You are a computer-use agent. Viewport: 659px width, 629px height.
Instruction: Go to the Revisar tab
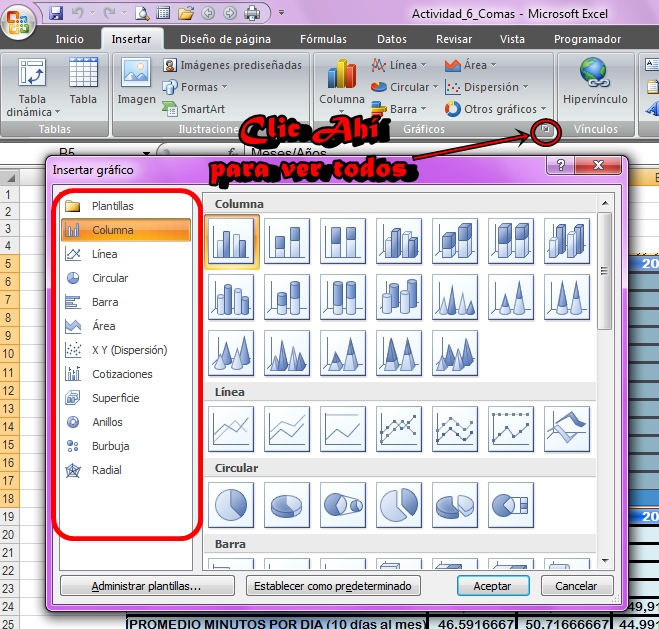tap(454, 39)
